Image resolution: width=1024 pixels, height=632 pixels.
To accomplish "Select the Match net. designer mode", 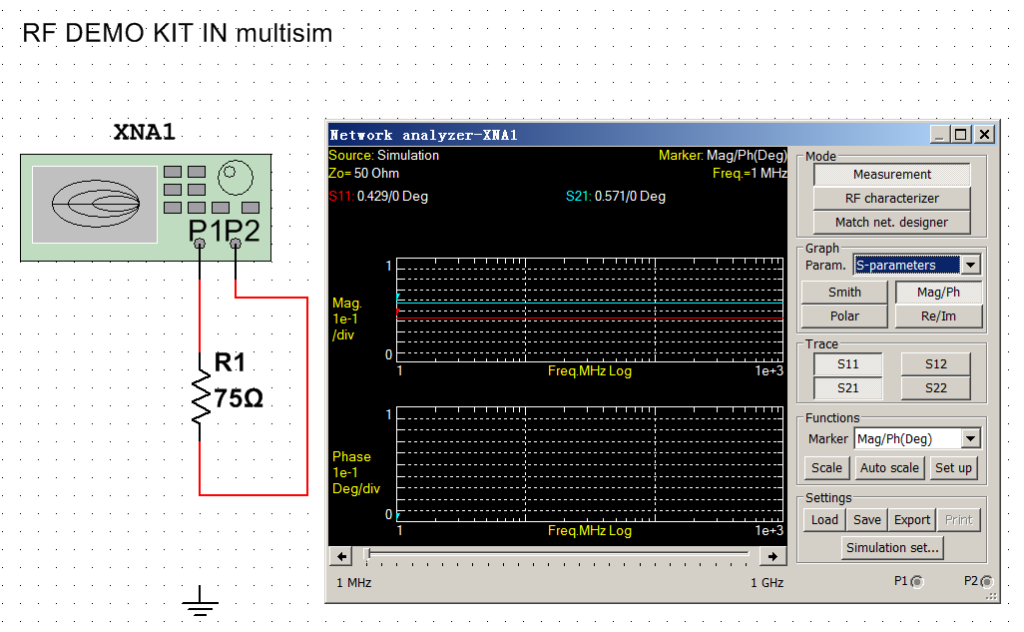I will coord(892,222).
